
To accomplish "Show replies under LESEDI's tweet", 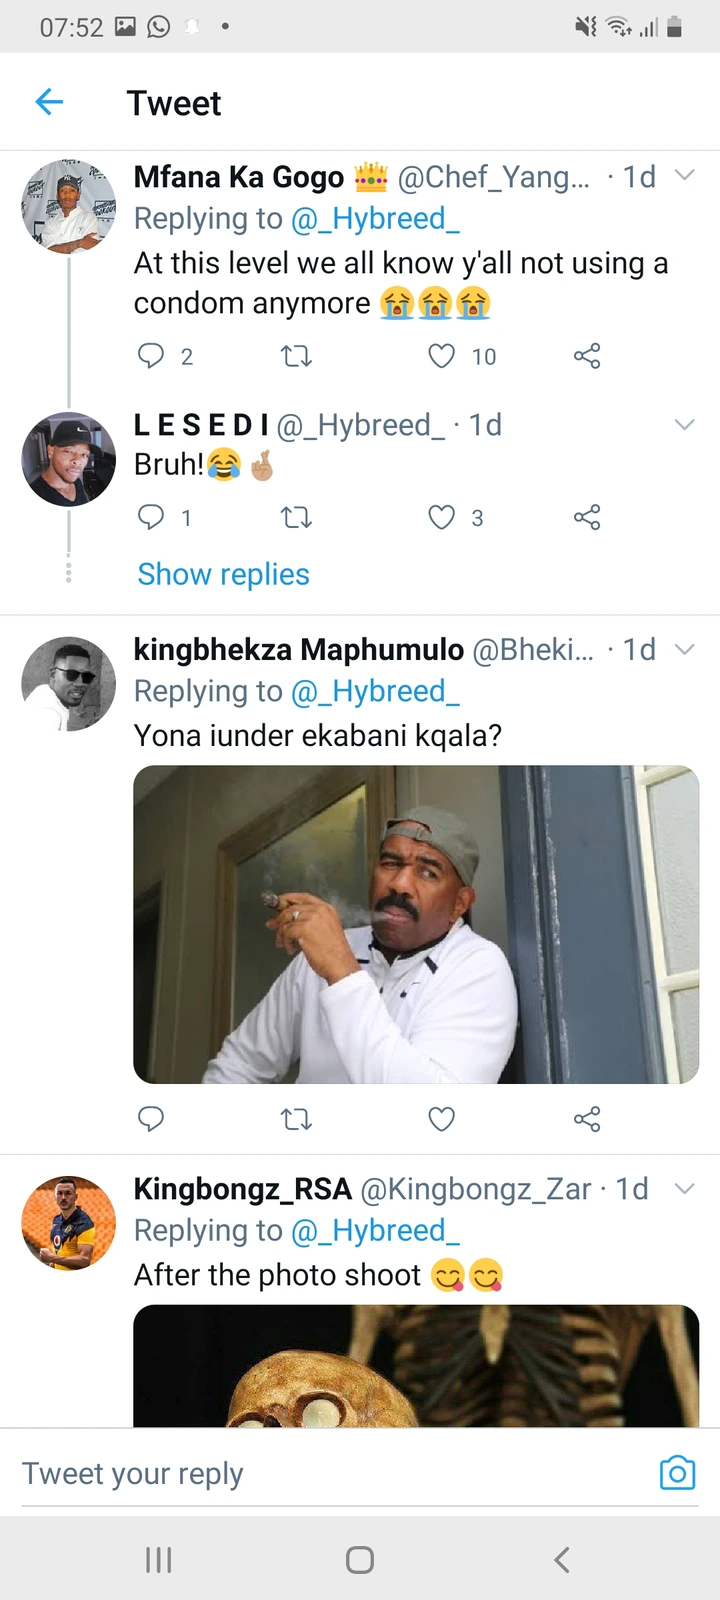I will [x=223, y=574].
